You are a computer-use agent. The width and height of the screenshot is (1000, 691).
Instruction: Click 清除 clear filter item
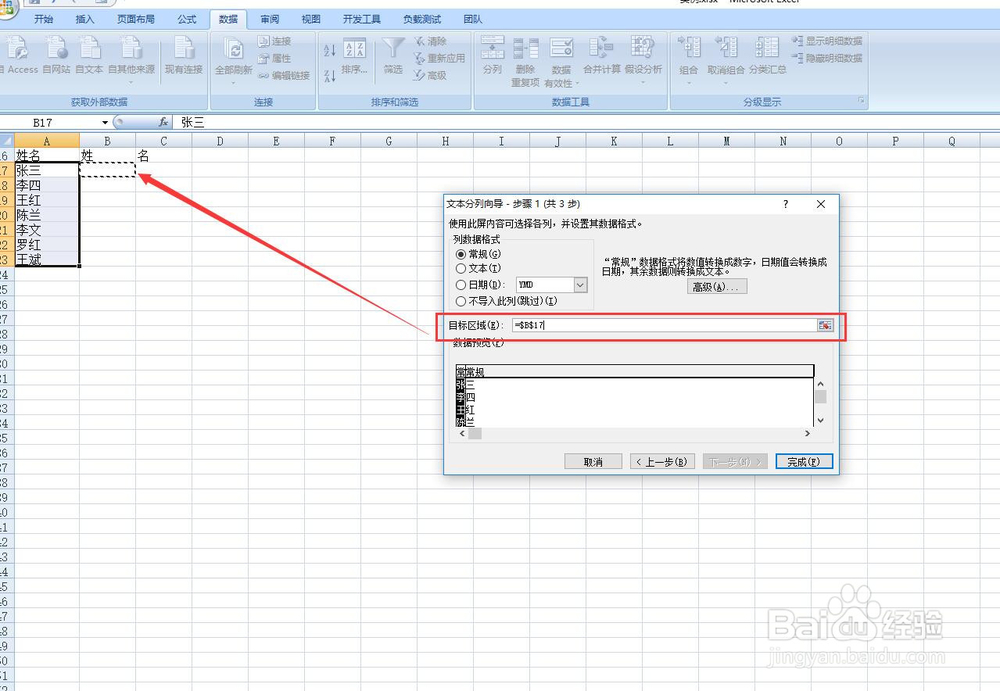[430, 41]
